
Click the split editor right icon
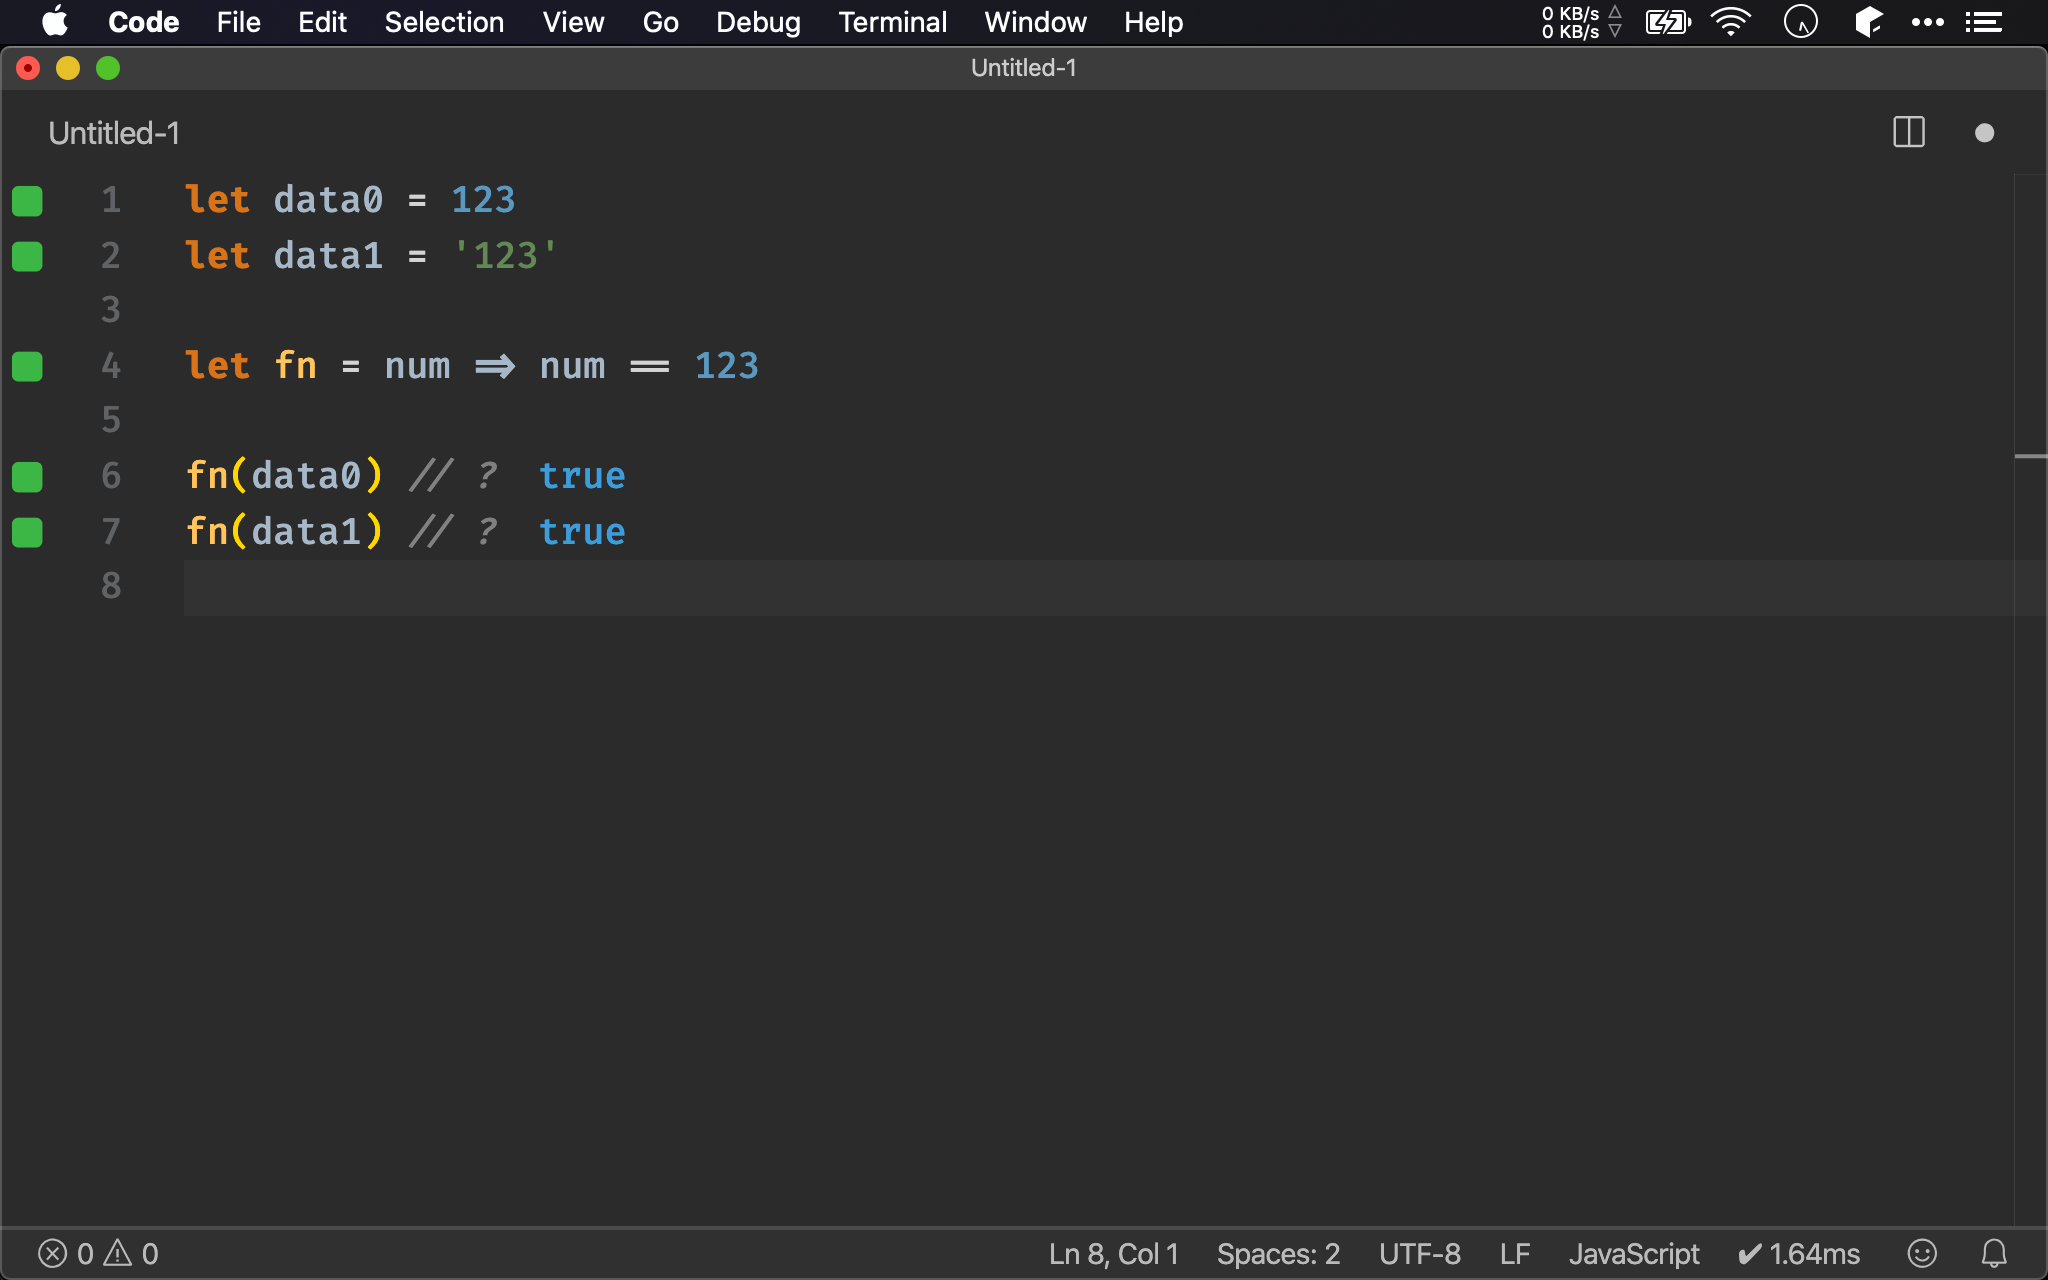pyautogui.click(x=1908, y=133)
